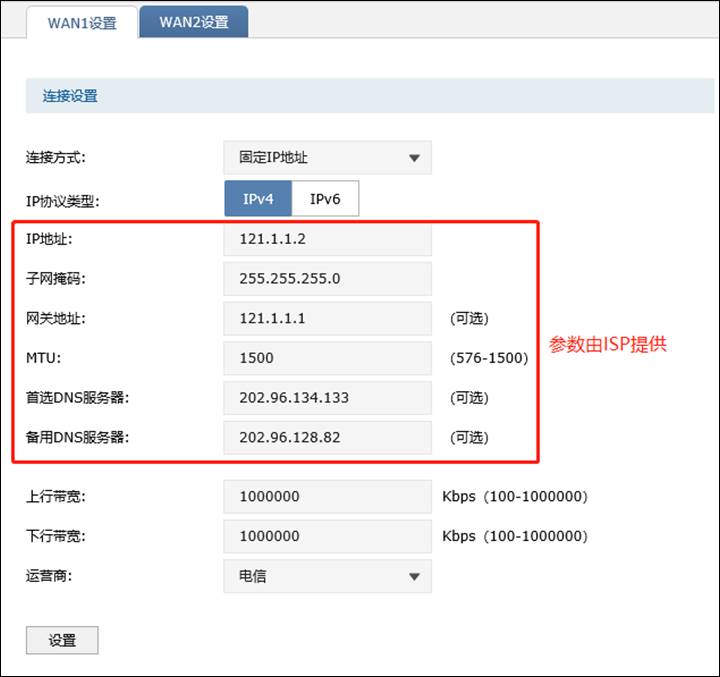Click the 子网掩码 field with 255.255.255.0
This screenshot has height=677, width=720.
tap(327, 279)
